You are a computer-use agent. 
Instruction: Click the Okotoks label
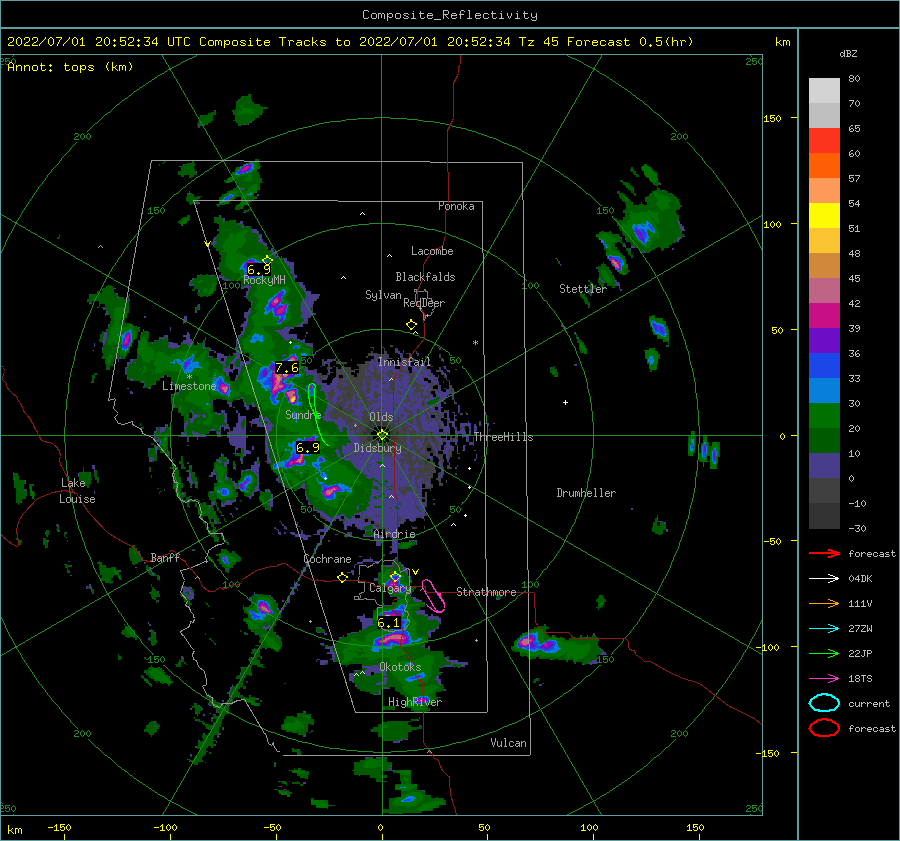click(400, 667)
